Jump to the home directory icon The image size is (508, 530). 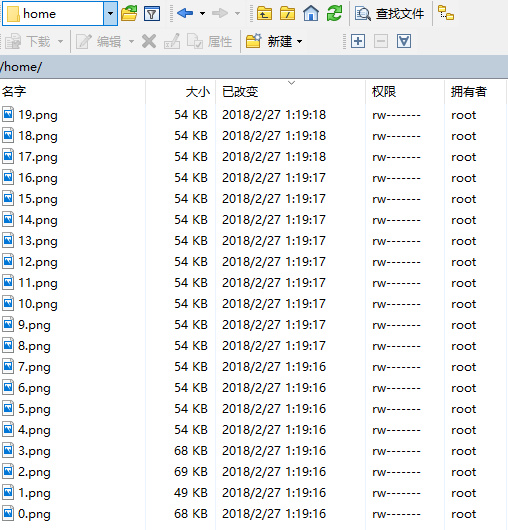coord(311,14)
